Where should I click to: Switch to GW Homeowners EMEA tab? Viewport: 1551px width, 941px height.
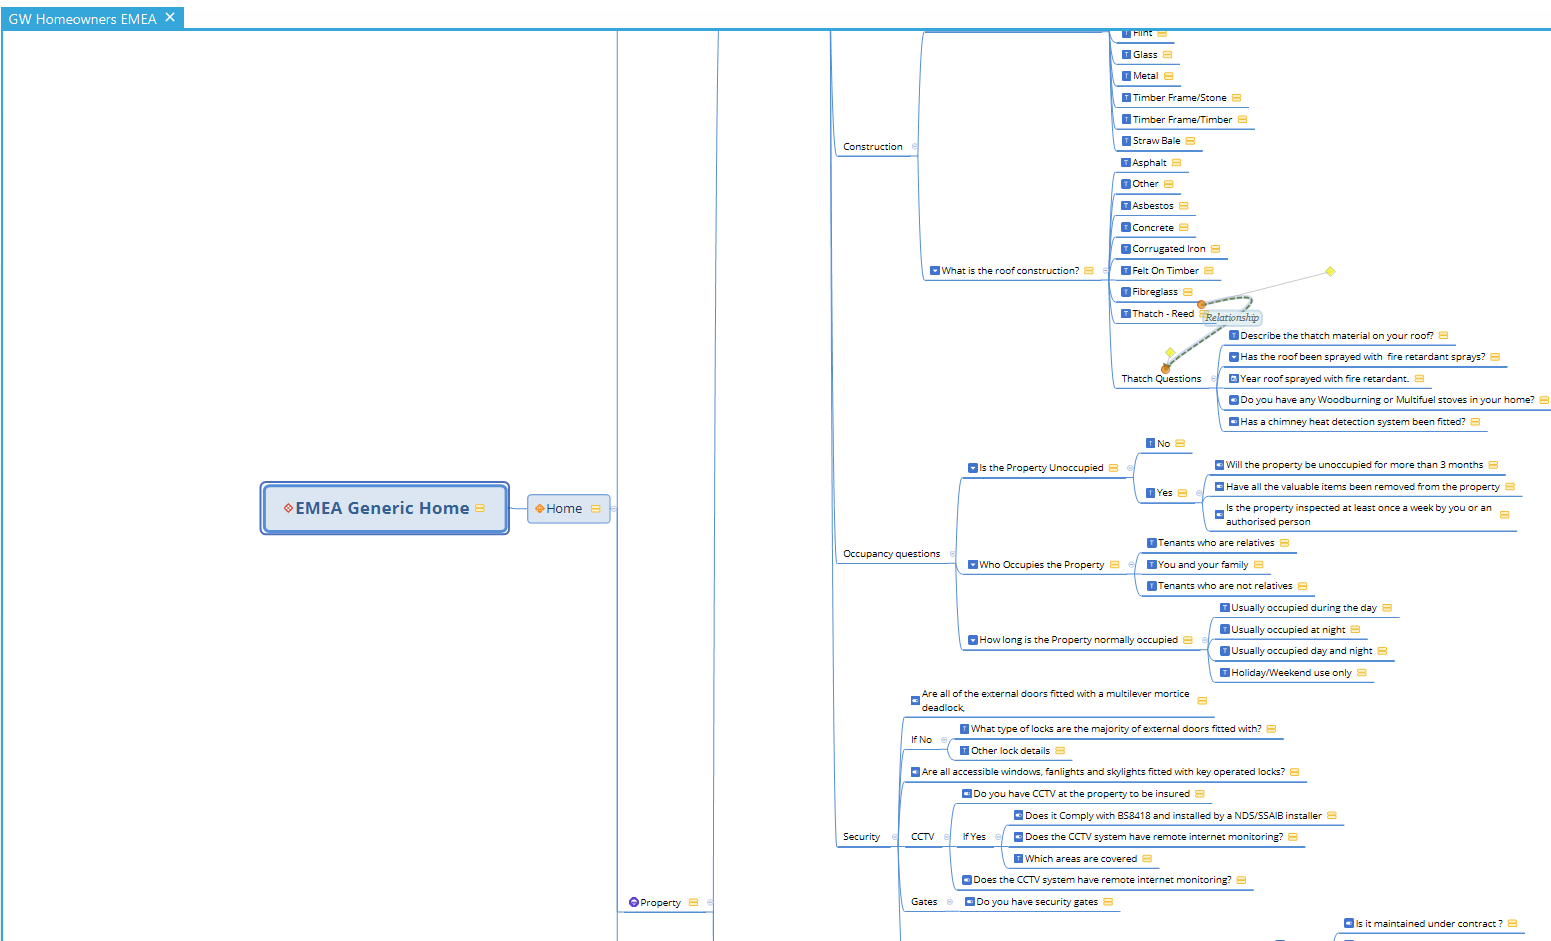point(82,19)
